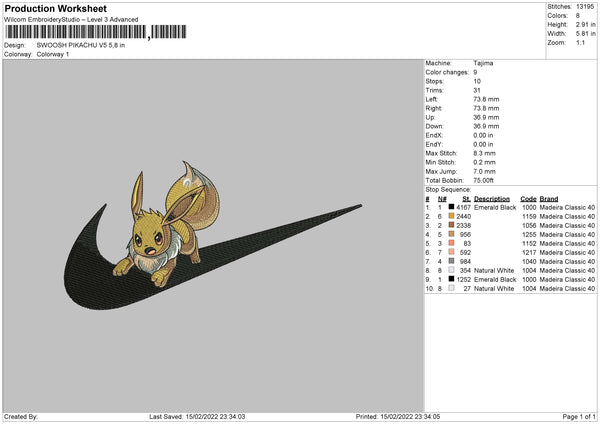Click the Width value "5.81 in"
Screen dimensions: 600x424
[x=585, y=34]
